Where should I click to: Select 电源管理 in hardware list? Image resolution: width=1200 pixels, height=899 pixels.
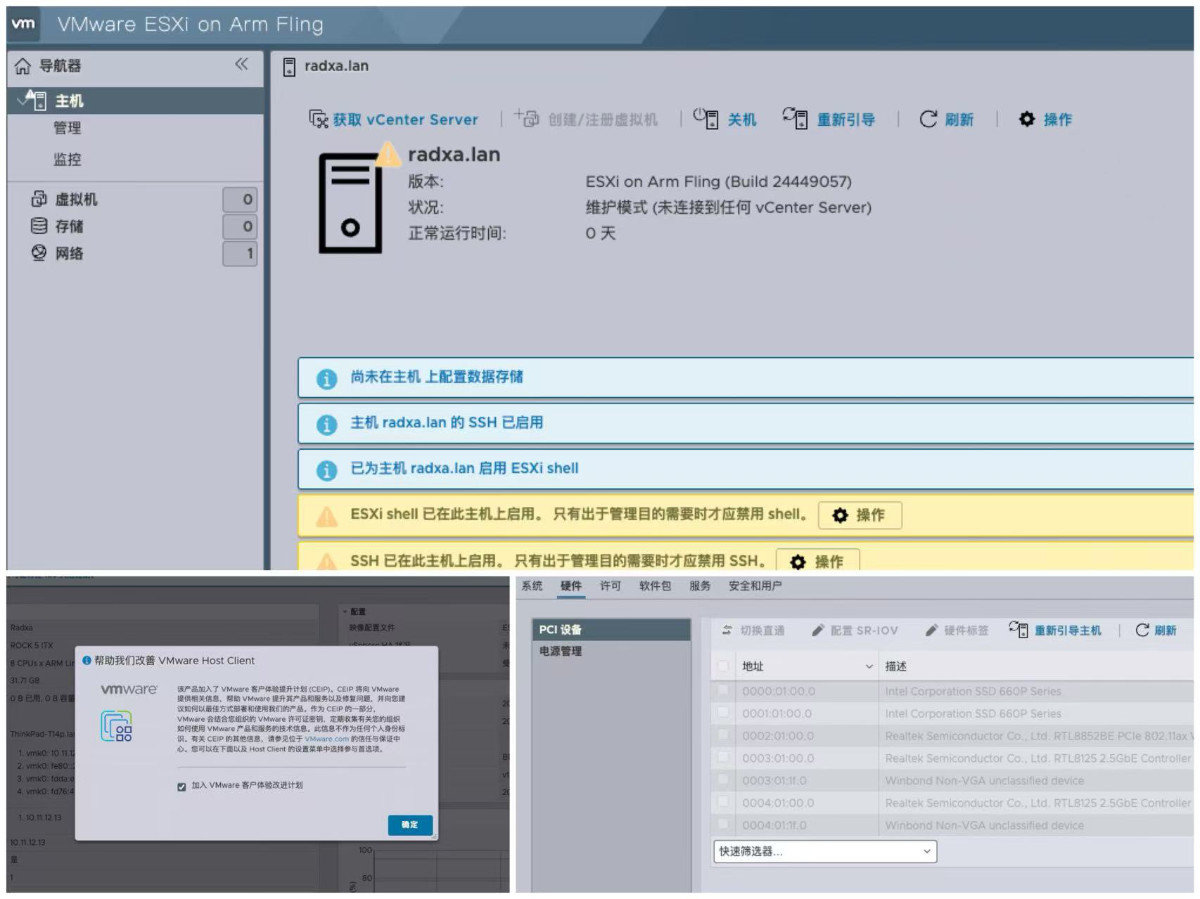(611, 652)
